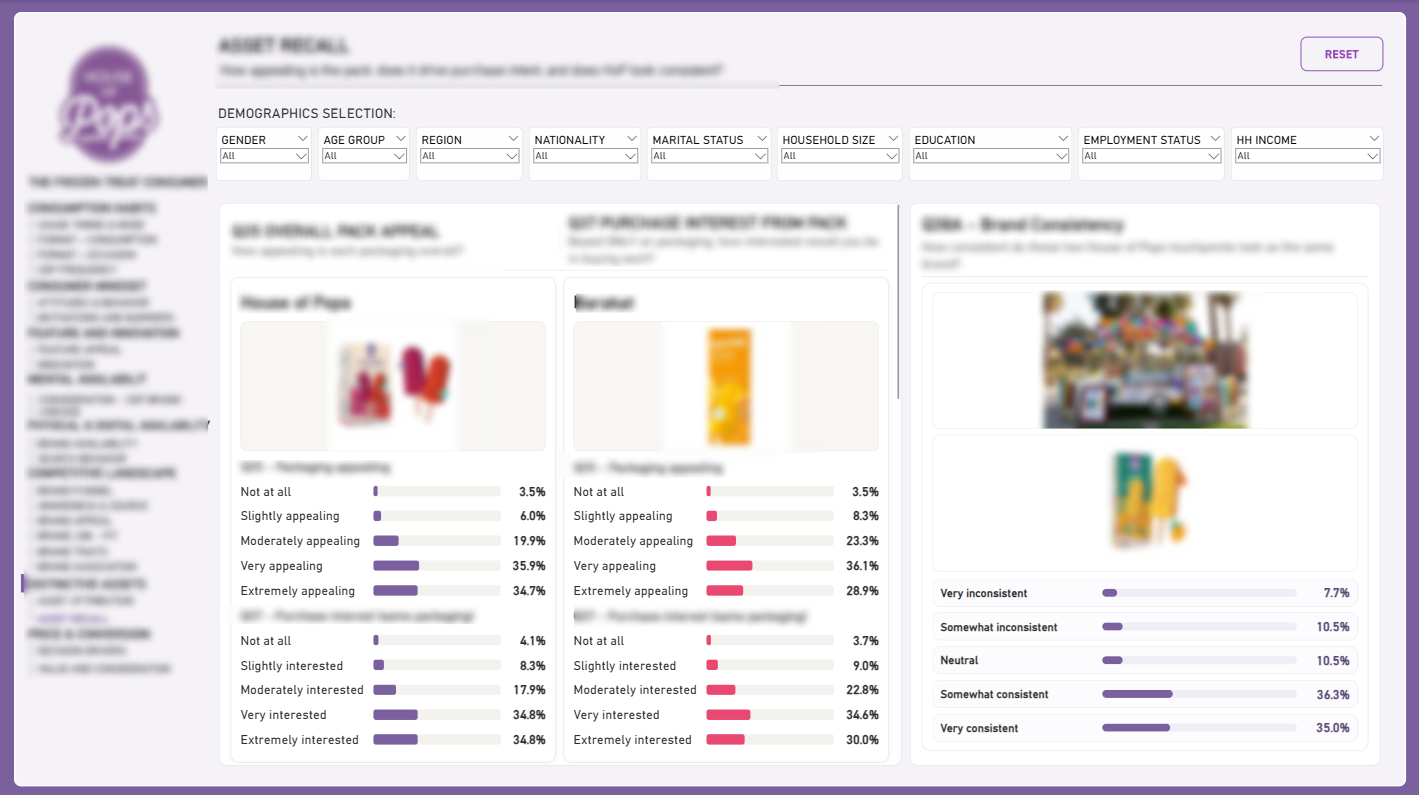Click the 35.9% value in House of Pops card
This screenshot has height=795, width=1419.
click(529, 566)
